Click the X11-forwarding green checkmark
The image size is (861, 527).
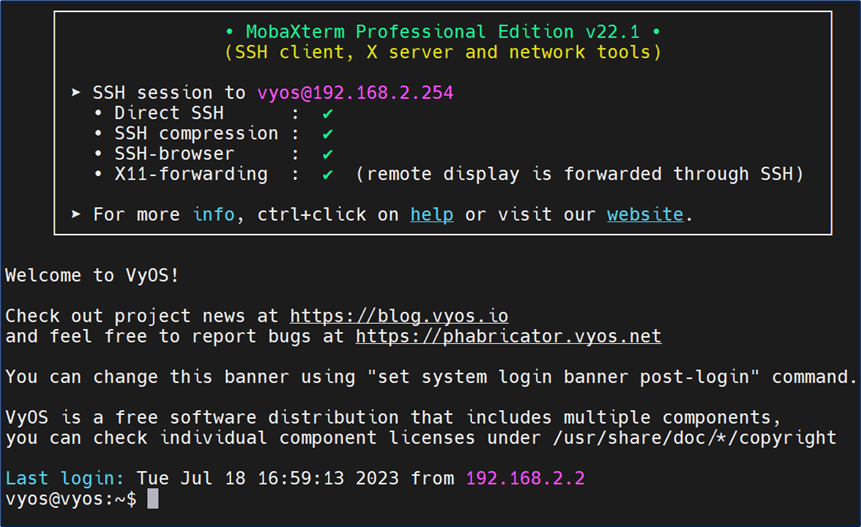coord(327,174)
